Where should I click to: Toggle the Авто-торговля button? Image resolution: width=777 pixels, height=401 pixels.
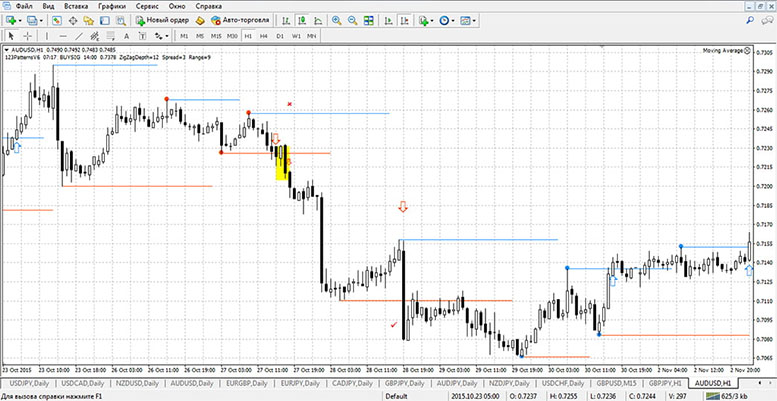(240, 20)
